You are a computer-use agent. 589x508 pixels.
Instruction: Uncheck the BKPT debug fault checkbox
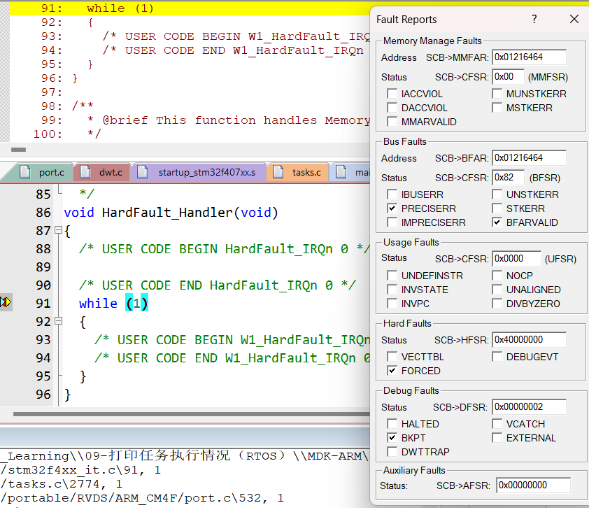pyautogui.click(x=392, y=438)
